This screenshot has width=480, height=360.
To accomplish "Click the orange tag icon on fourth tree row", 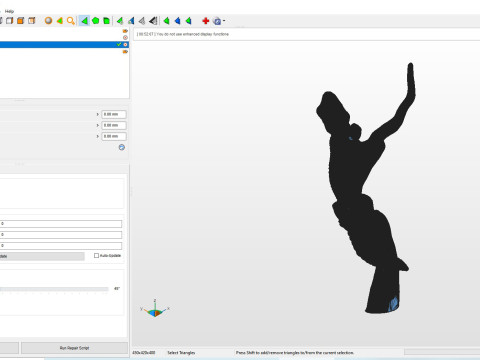I will (x=125, y=52).
